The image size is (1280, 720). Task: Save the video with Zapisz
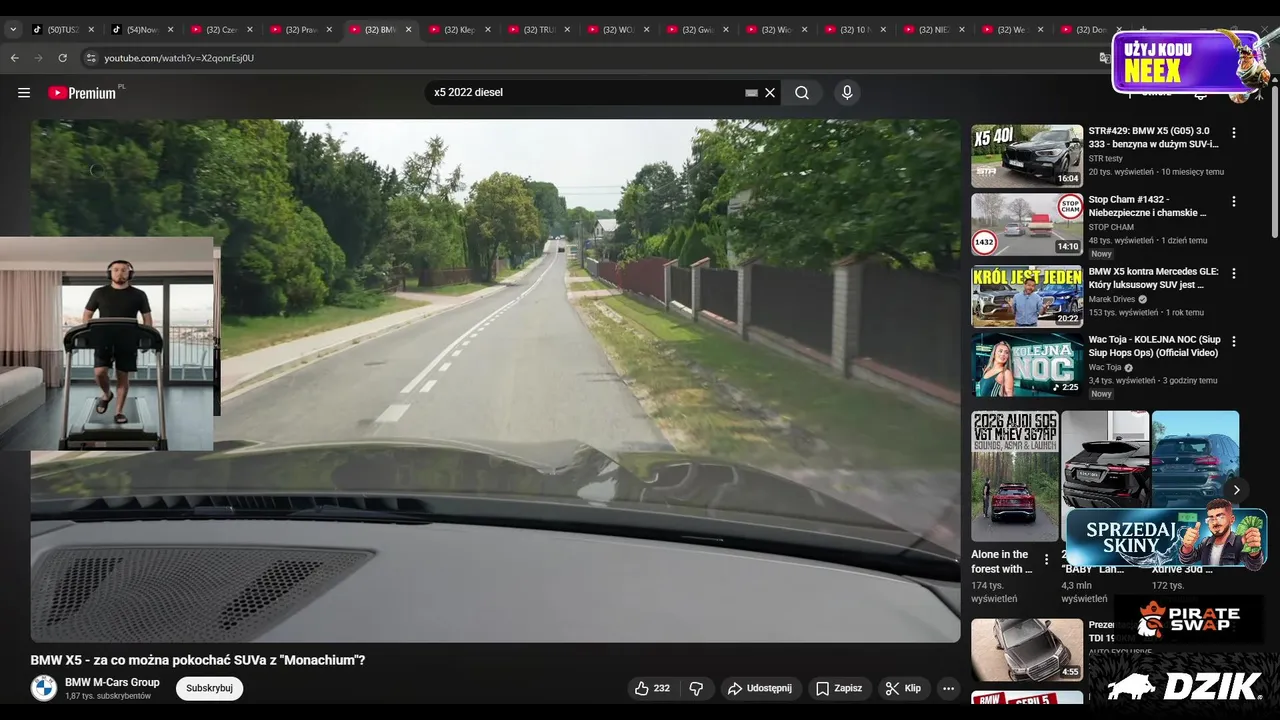[x=838, y=688]
